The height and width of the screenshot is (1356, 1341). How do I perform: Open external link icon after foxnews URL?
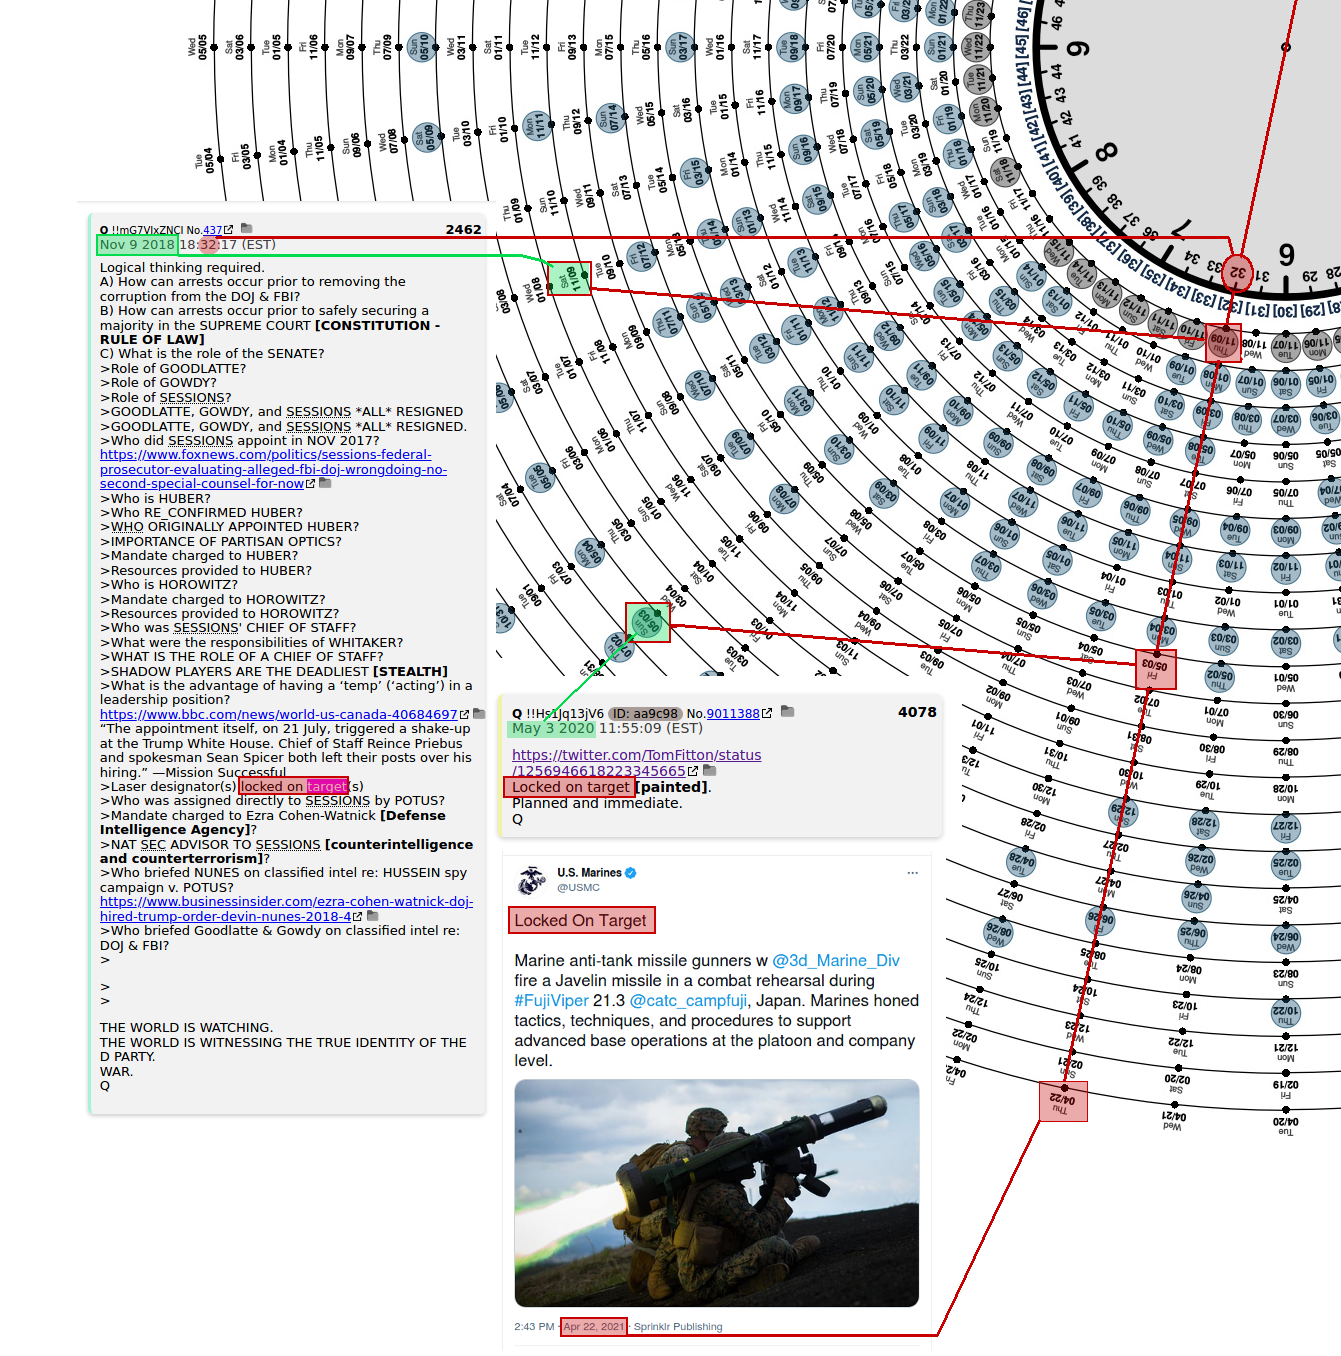(310, 484)
